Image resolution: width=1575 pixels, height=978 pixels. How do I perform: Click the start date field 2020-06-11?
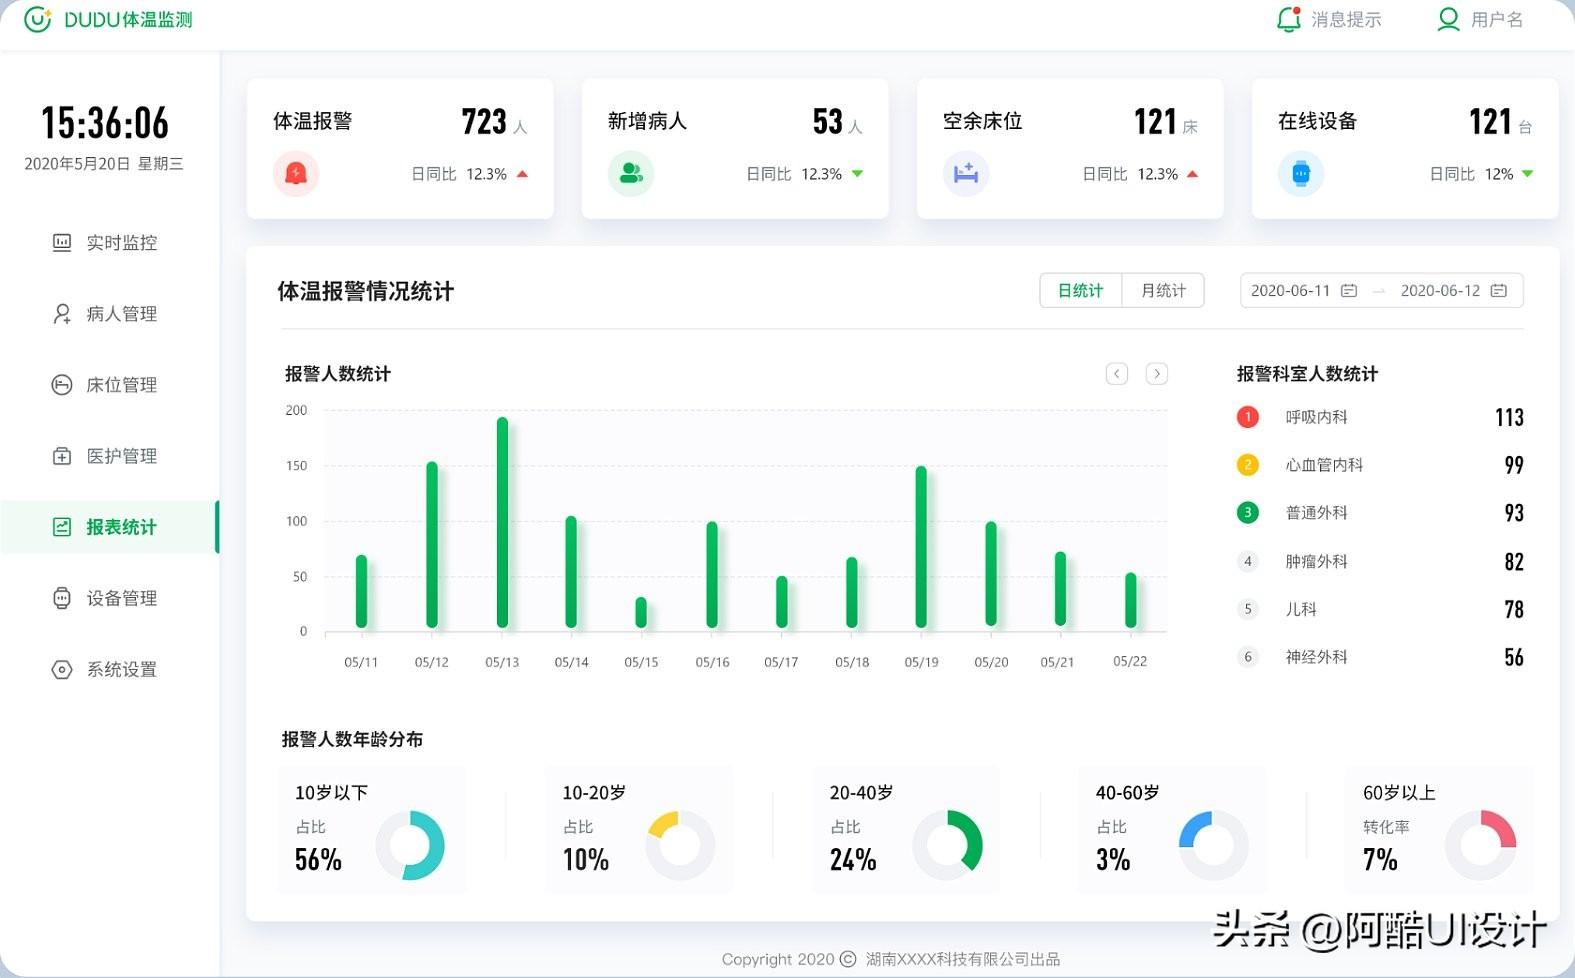pos(1304,291)
